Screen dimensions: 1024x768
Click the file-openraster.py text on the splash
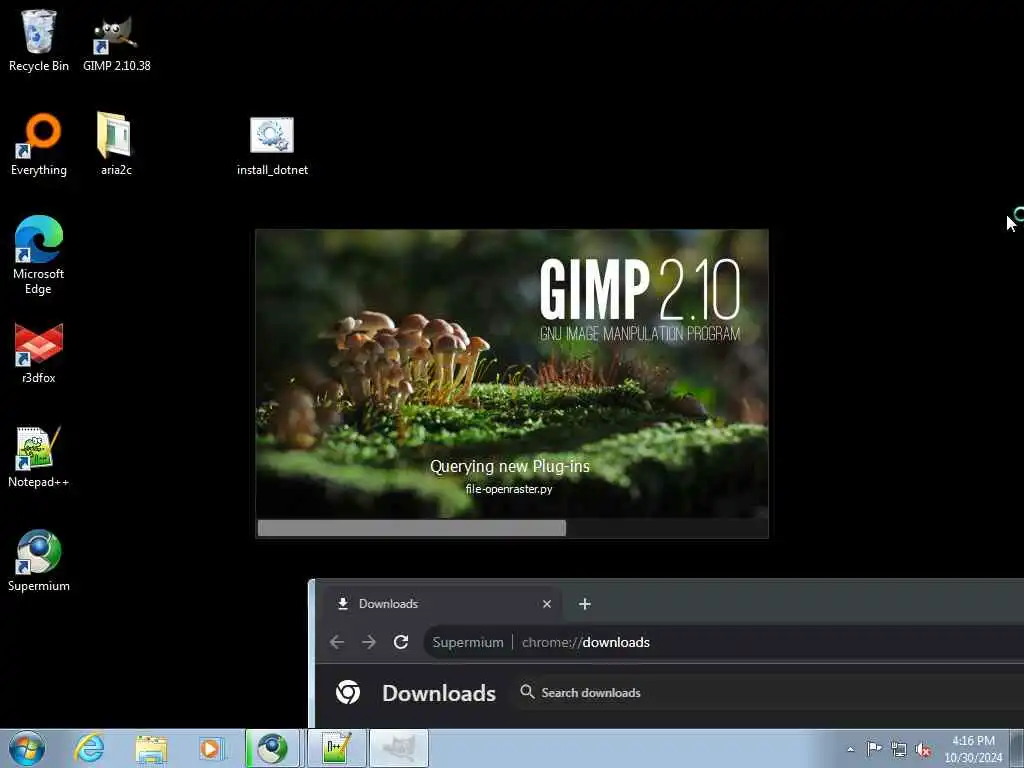pos(509,488)
